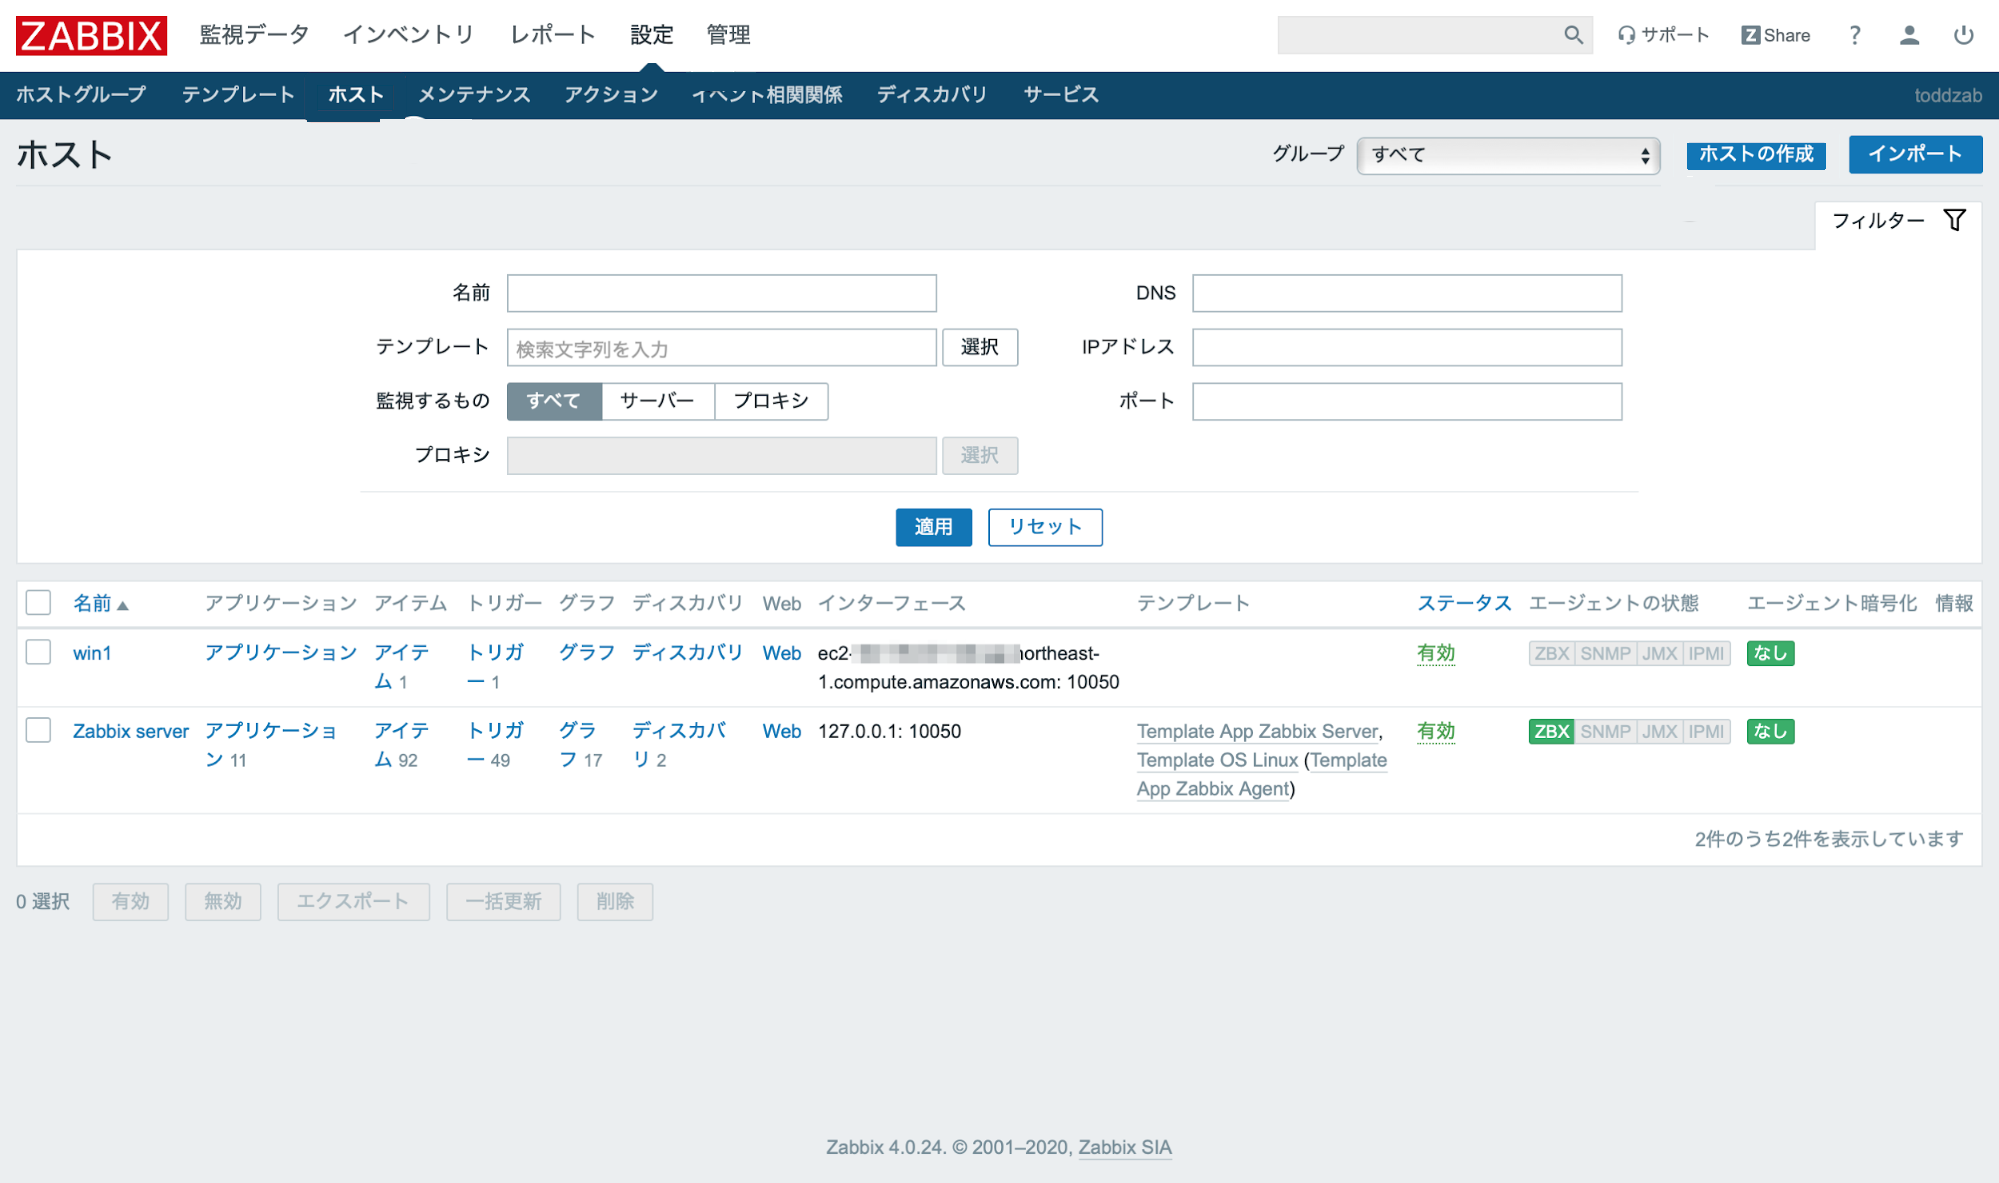The image size is (1999, 1183).
Task: Go to テンプレート submenu
Action: coord(238,95)
